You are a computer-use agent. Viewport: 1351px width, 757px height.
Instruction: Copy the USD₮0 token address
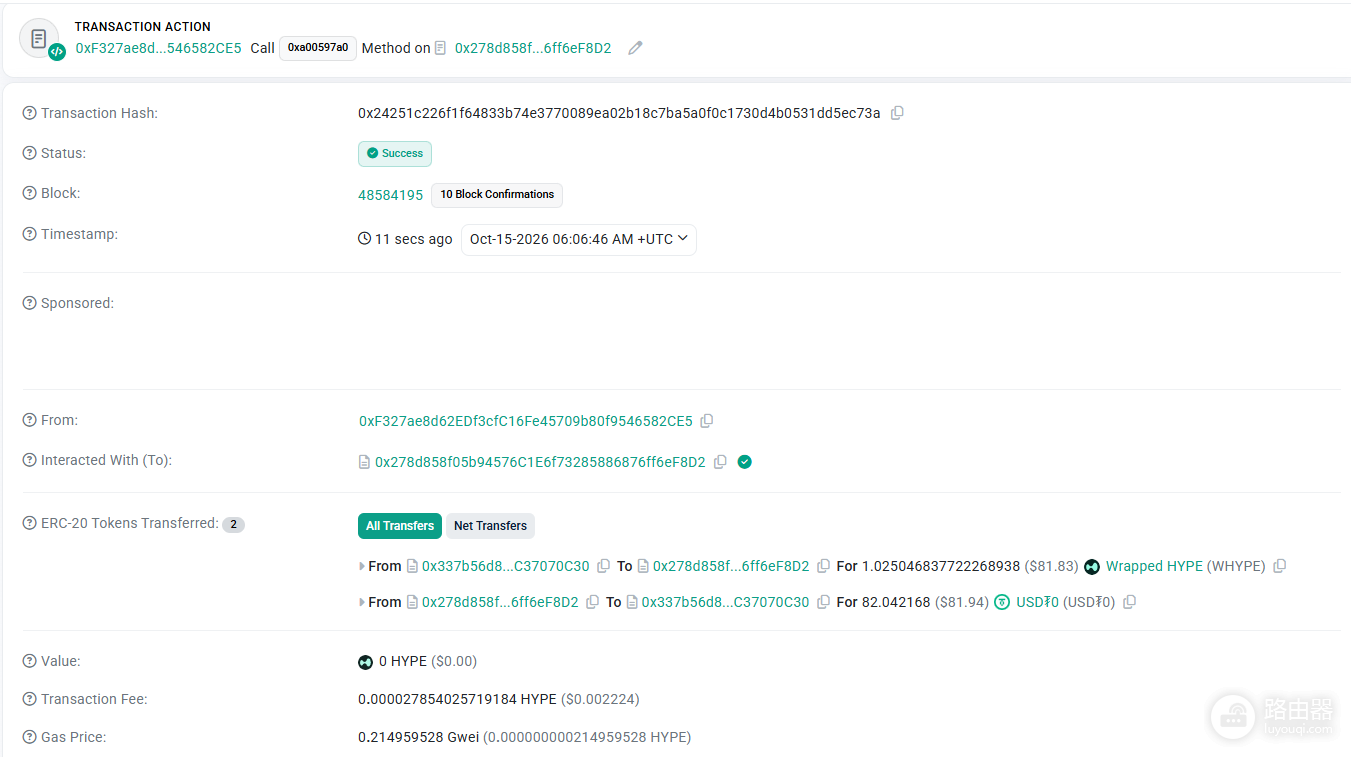pos(1129,602)
